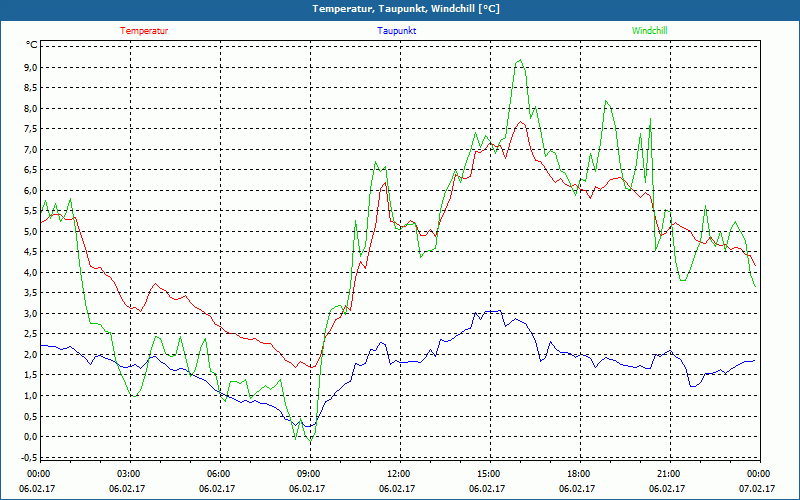This screenshot has width=800, height=500.
Task: Click the 6,0 y-axis label
Action: pyautogui.click(x=32, y=190)
